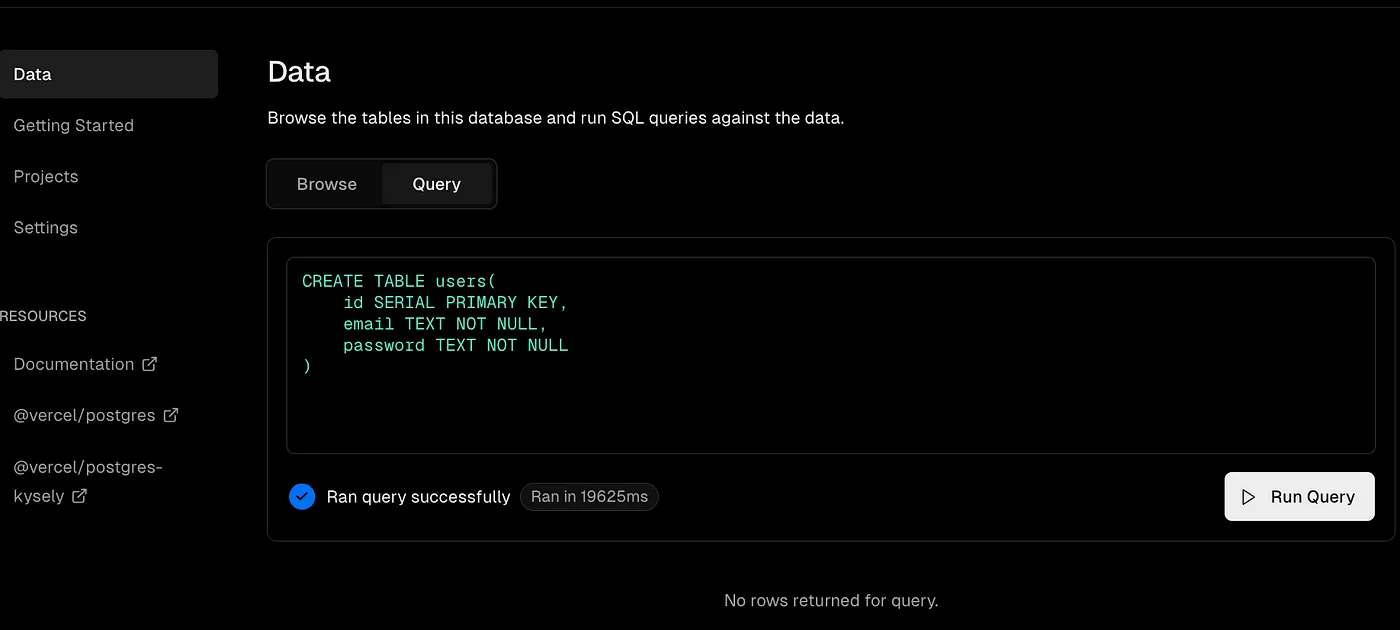Switch to the Browse tab

(x=326, y=184)
